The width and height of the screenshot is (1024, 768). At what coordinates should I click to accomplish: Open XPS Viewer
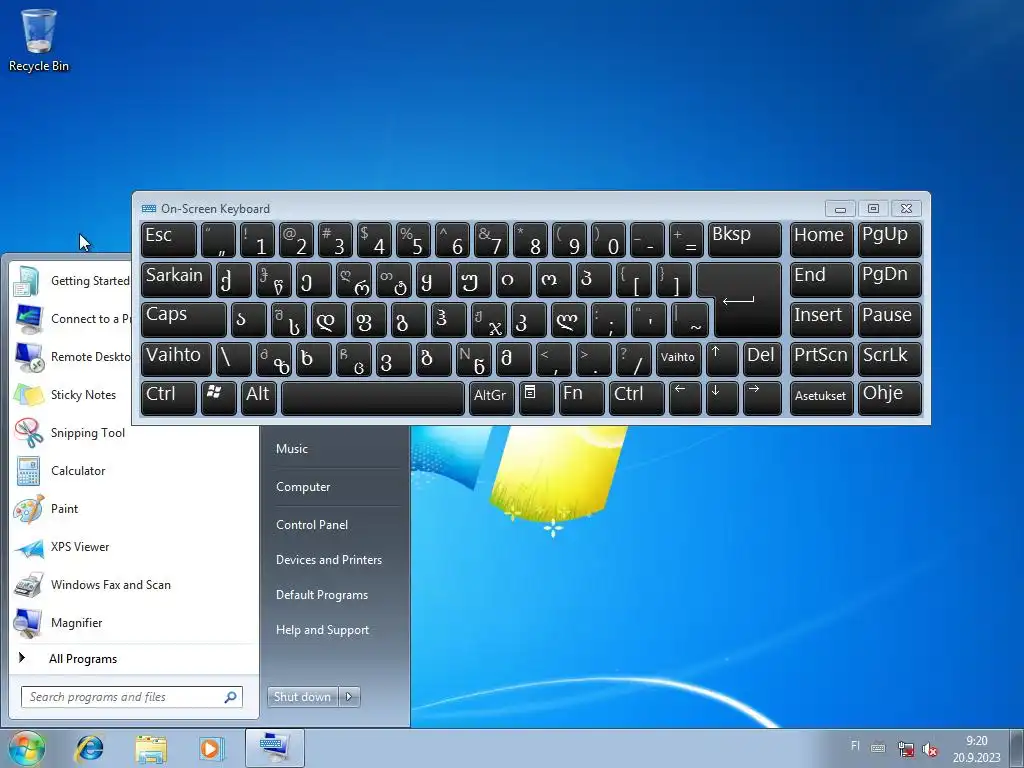pos(134,547)
